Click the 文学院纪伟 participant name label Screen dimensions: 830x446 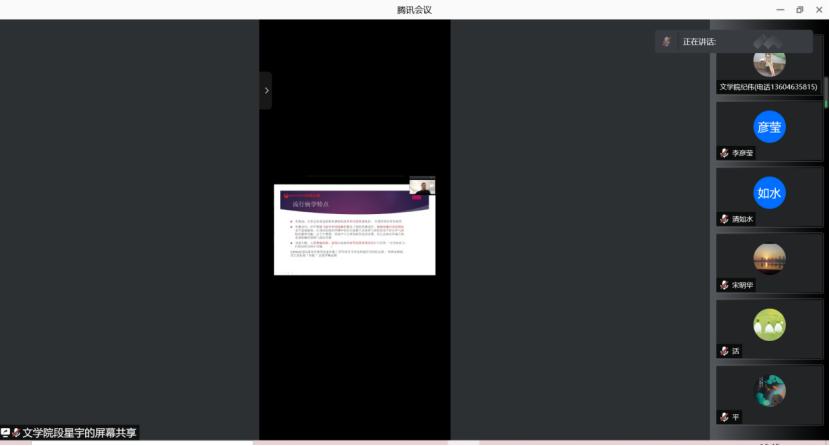point(768,87)
